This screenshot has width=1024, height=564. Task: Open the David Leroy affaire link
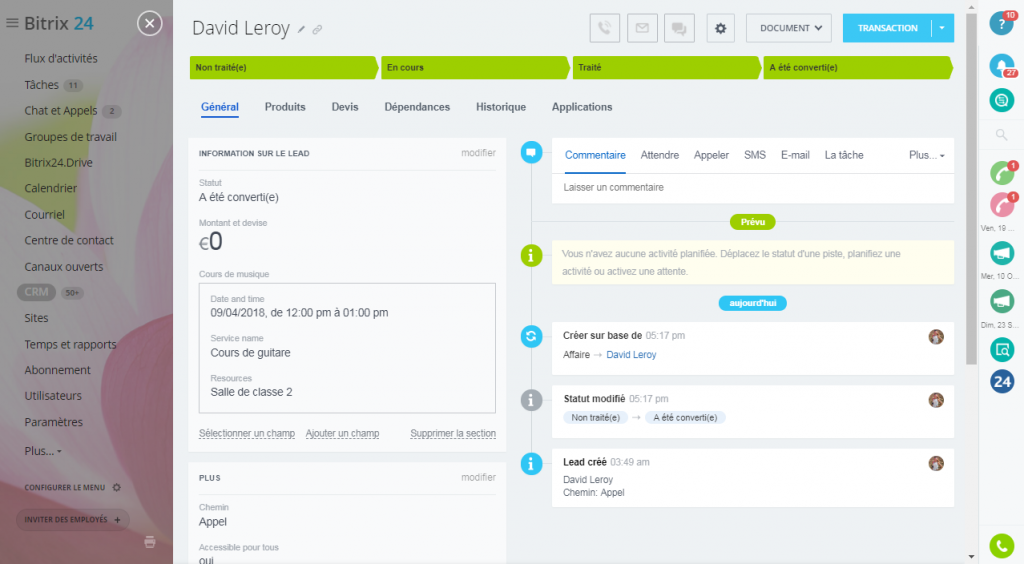coord(631,354)
